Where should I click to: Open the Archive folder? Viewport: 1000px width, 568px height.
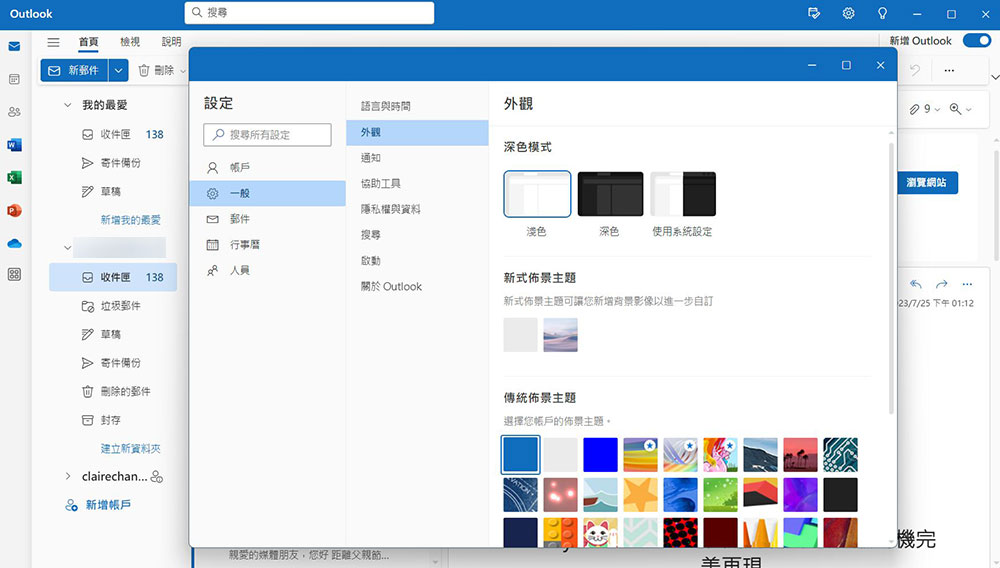pyautogui.click(x=113, y=420)
